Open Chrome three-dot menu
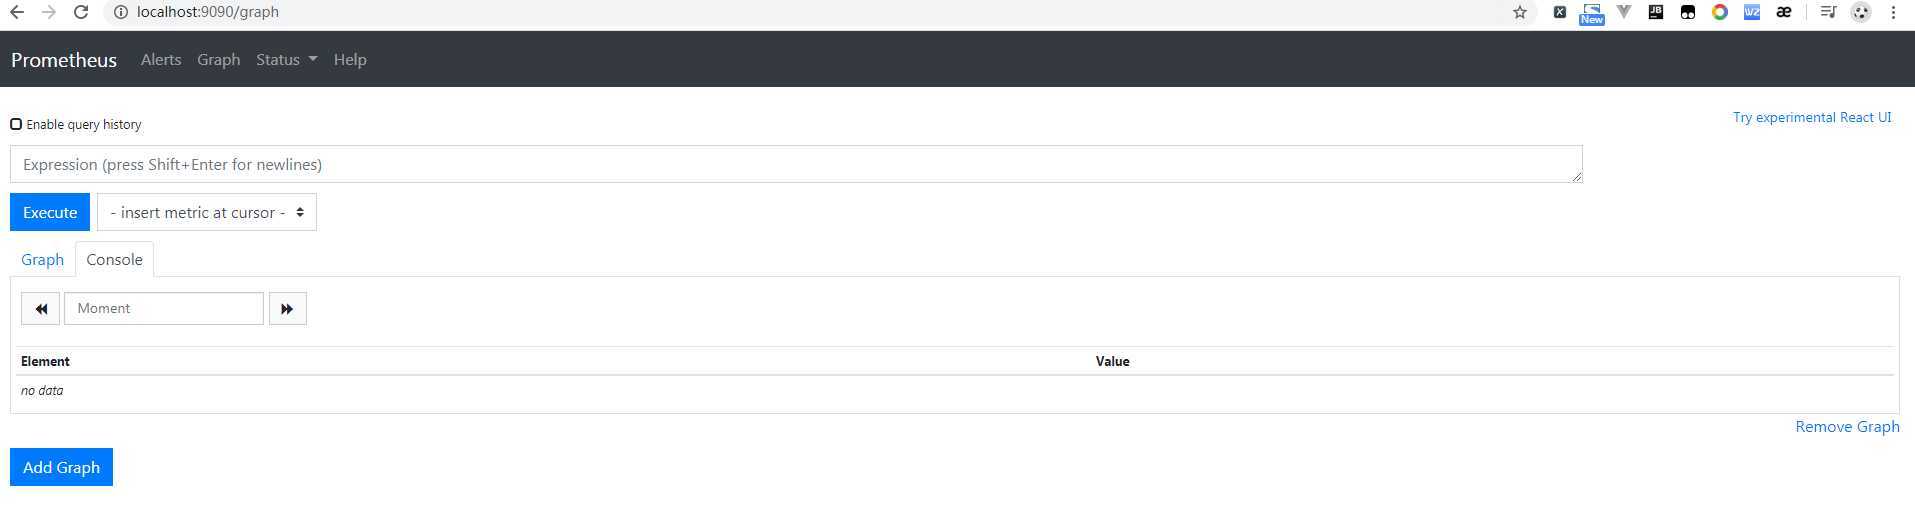This screenshot has width=1915, height=520. coord(1893,12)
